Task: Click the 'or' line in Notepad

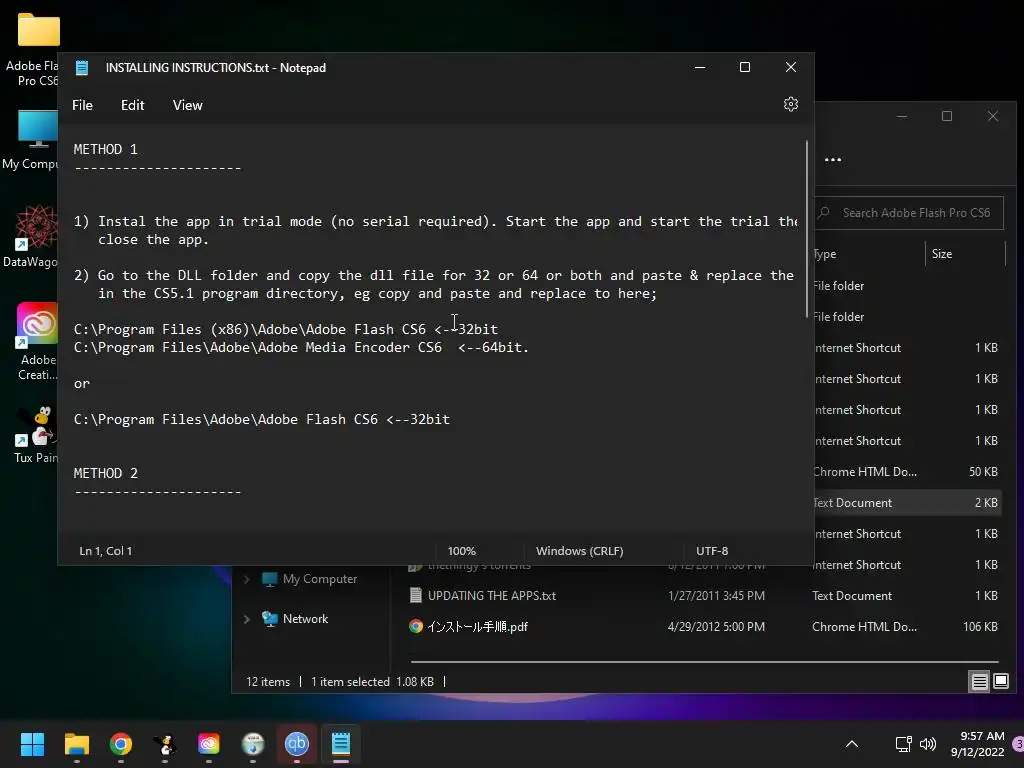Action: pyautogui.click(x=82, y=383)
